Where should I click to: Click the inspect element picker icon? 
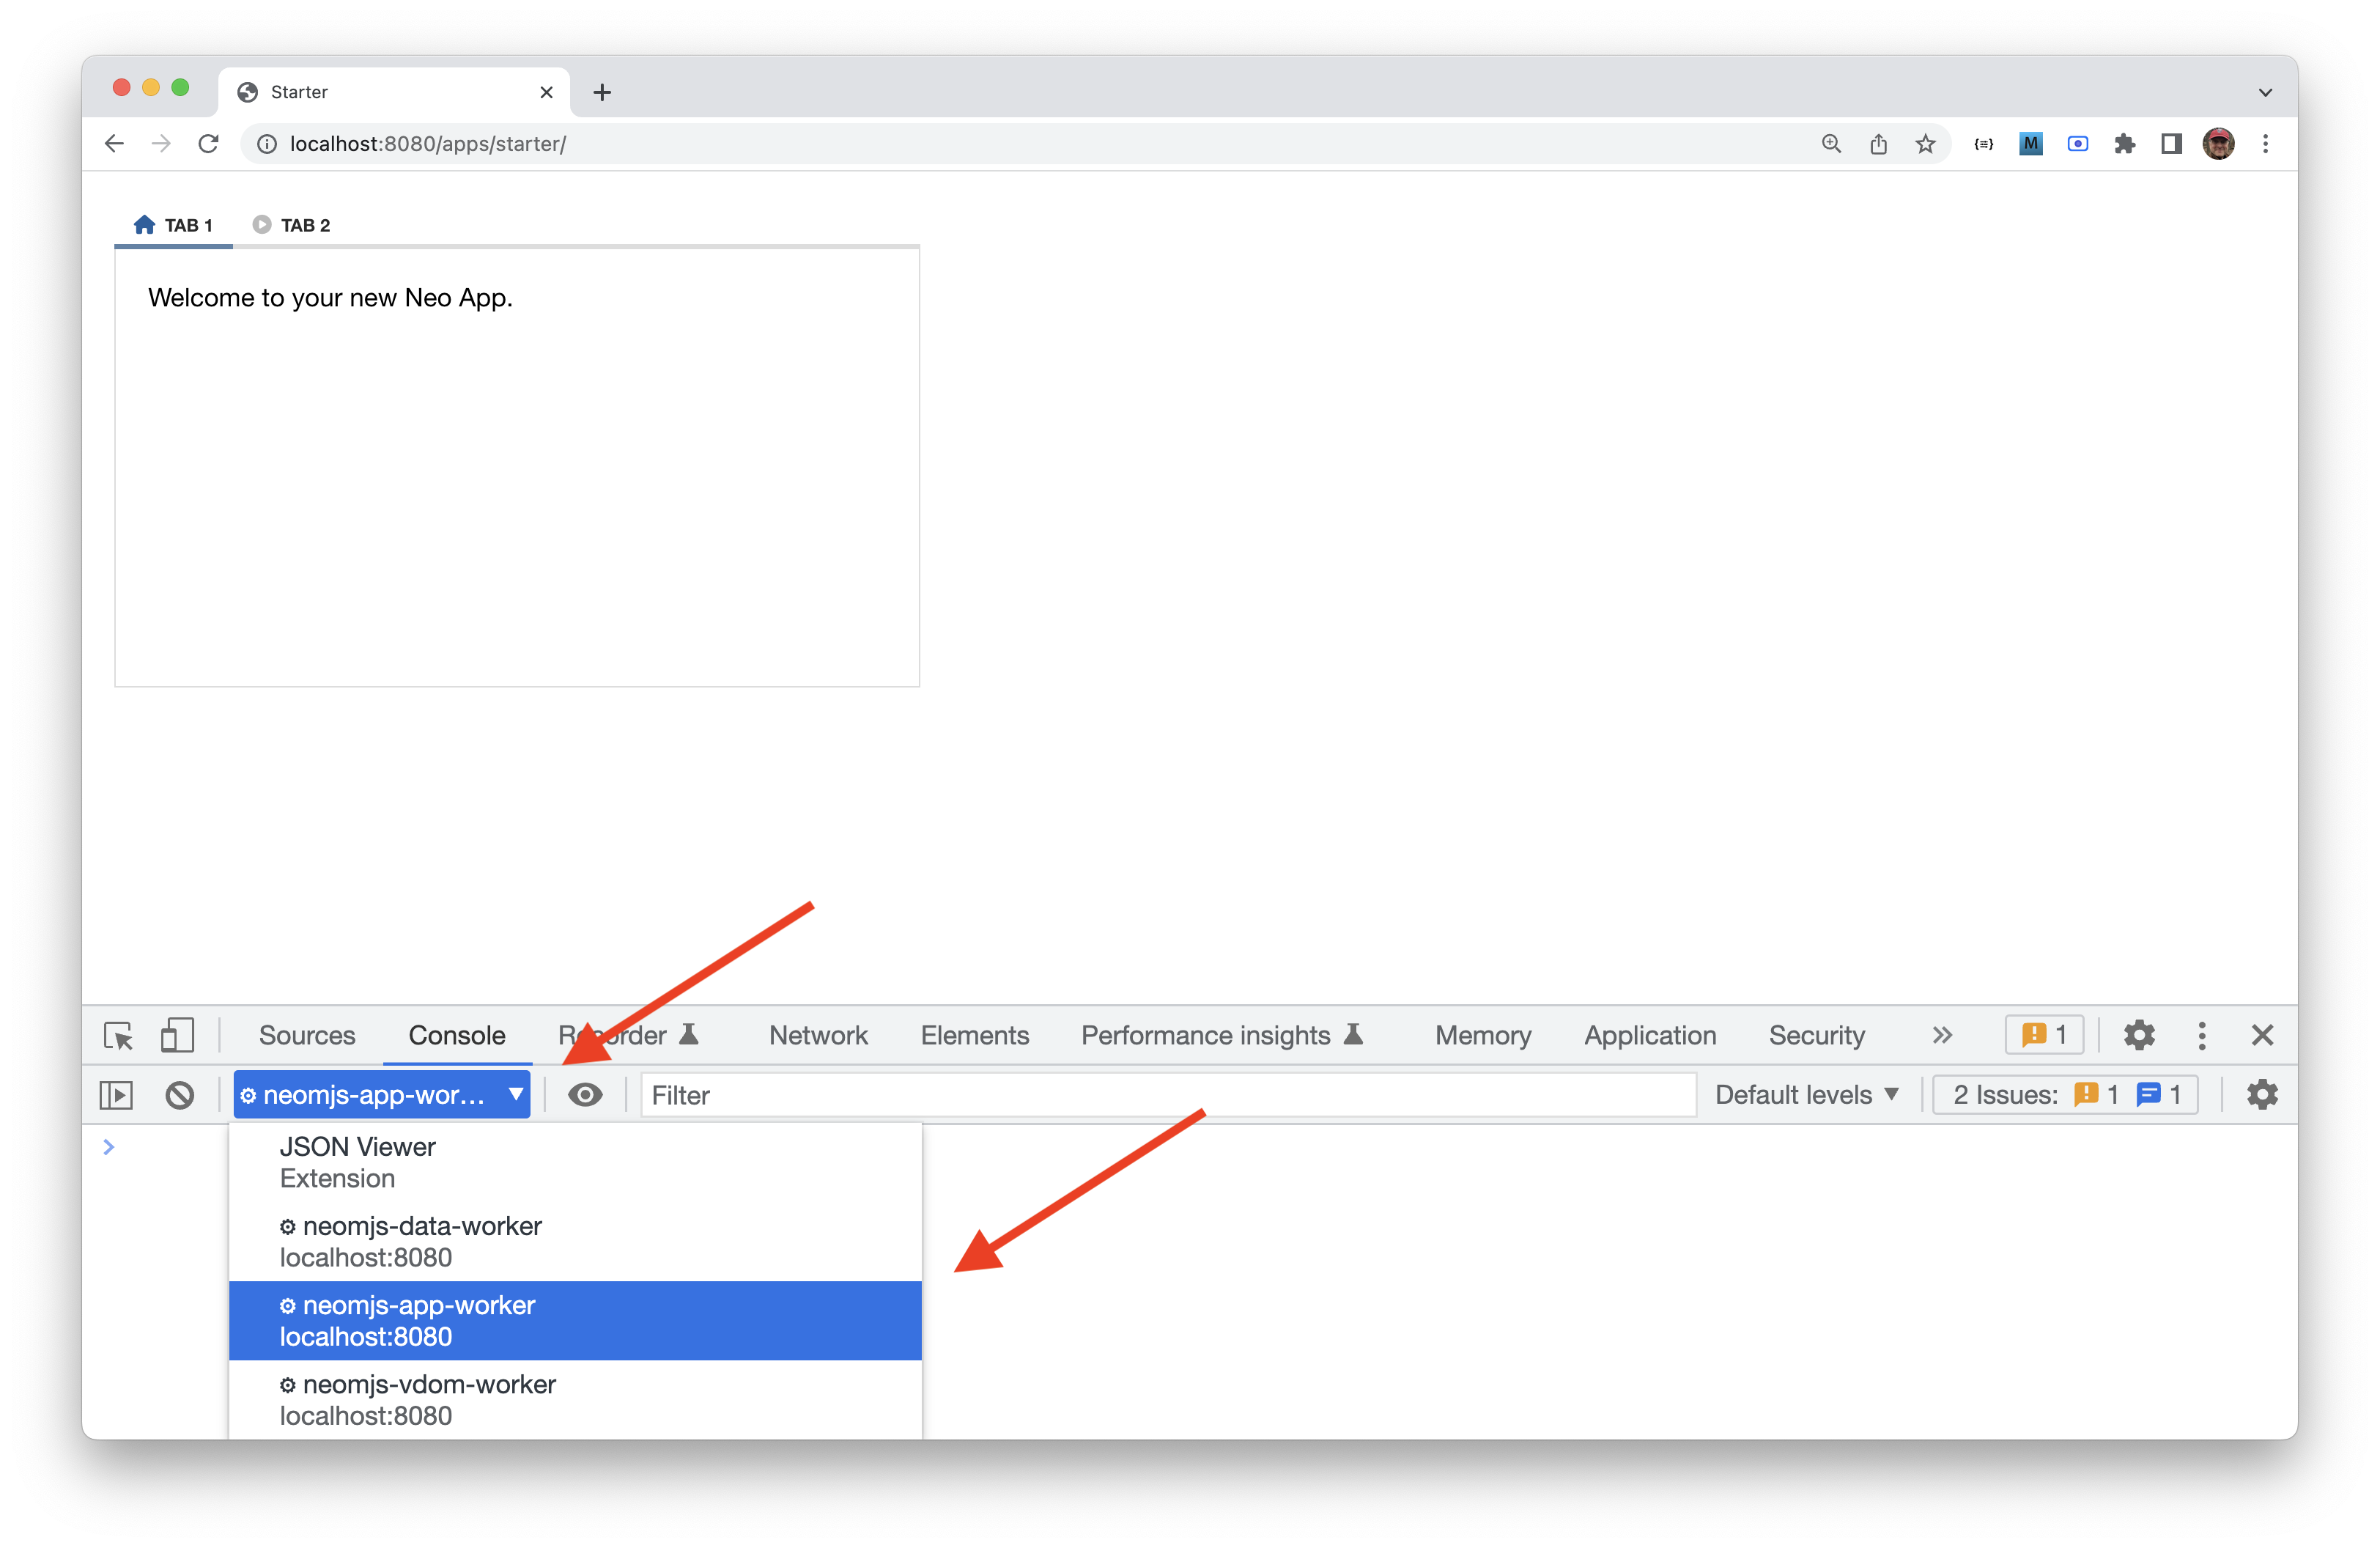pos(118,1035)
